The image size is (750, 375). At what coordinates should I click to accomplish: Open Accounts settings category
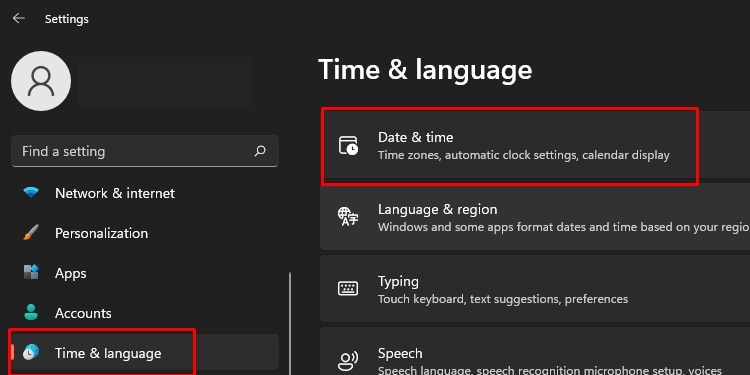tap(145, 313)
